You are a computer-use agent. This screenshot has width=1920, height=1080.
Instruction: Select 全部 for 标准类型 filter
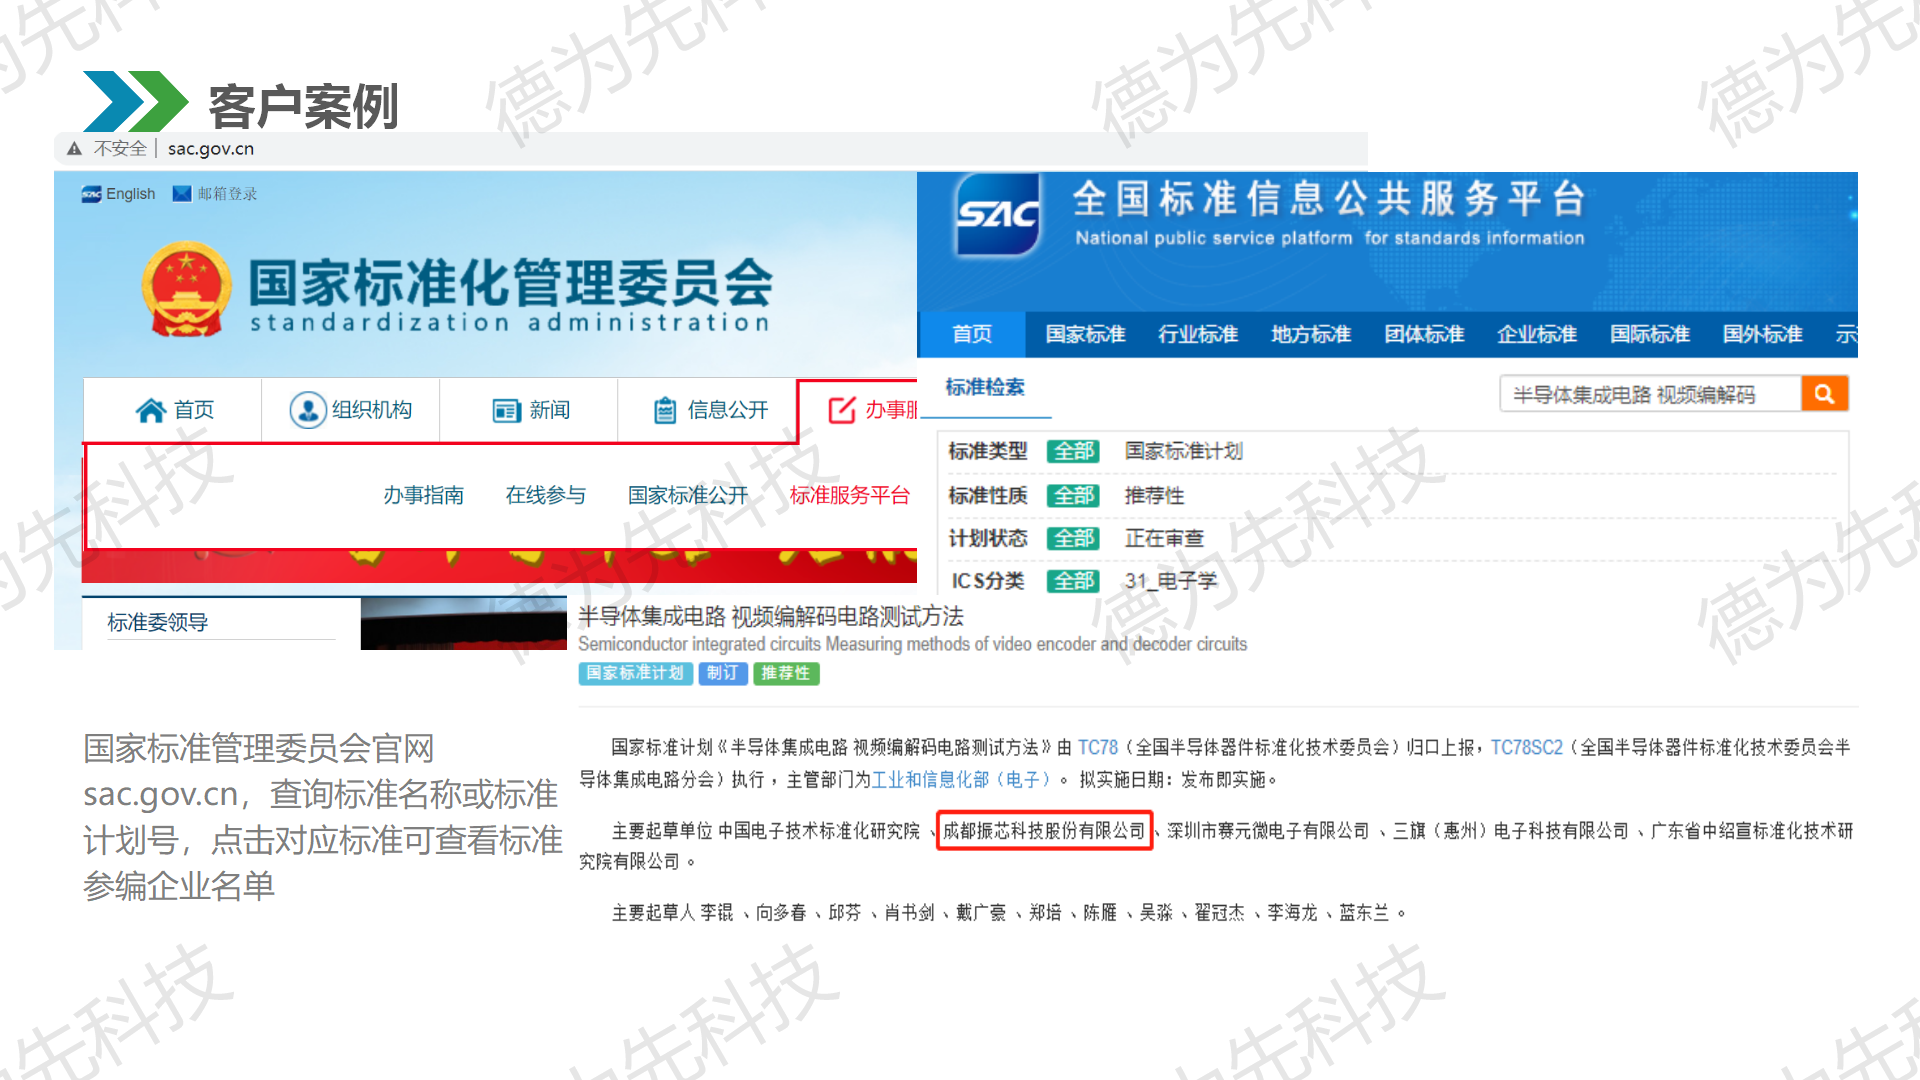coord(1074,451)
